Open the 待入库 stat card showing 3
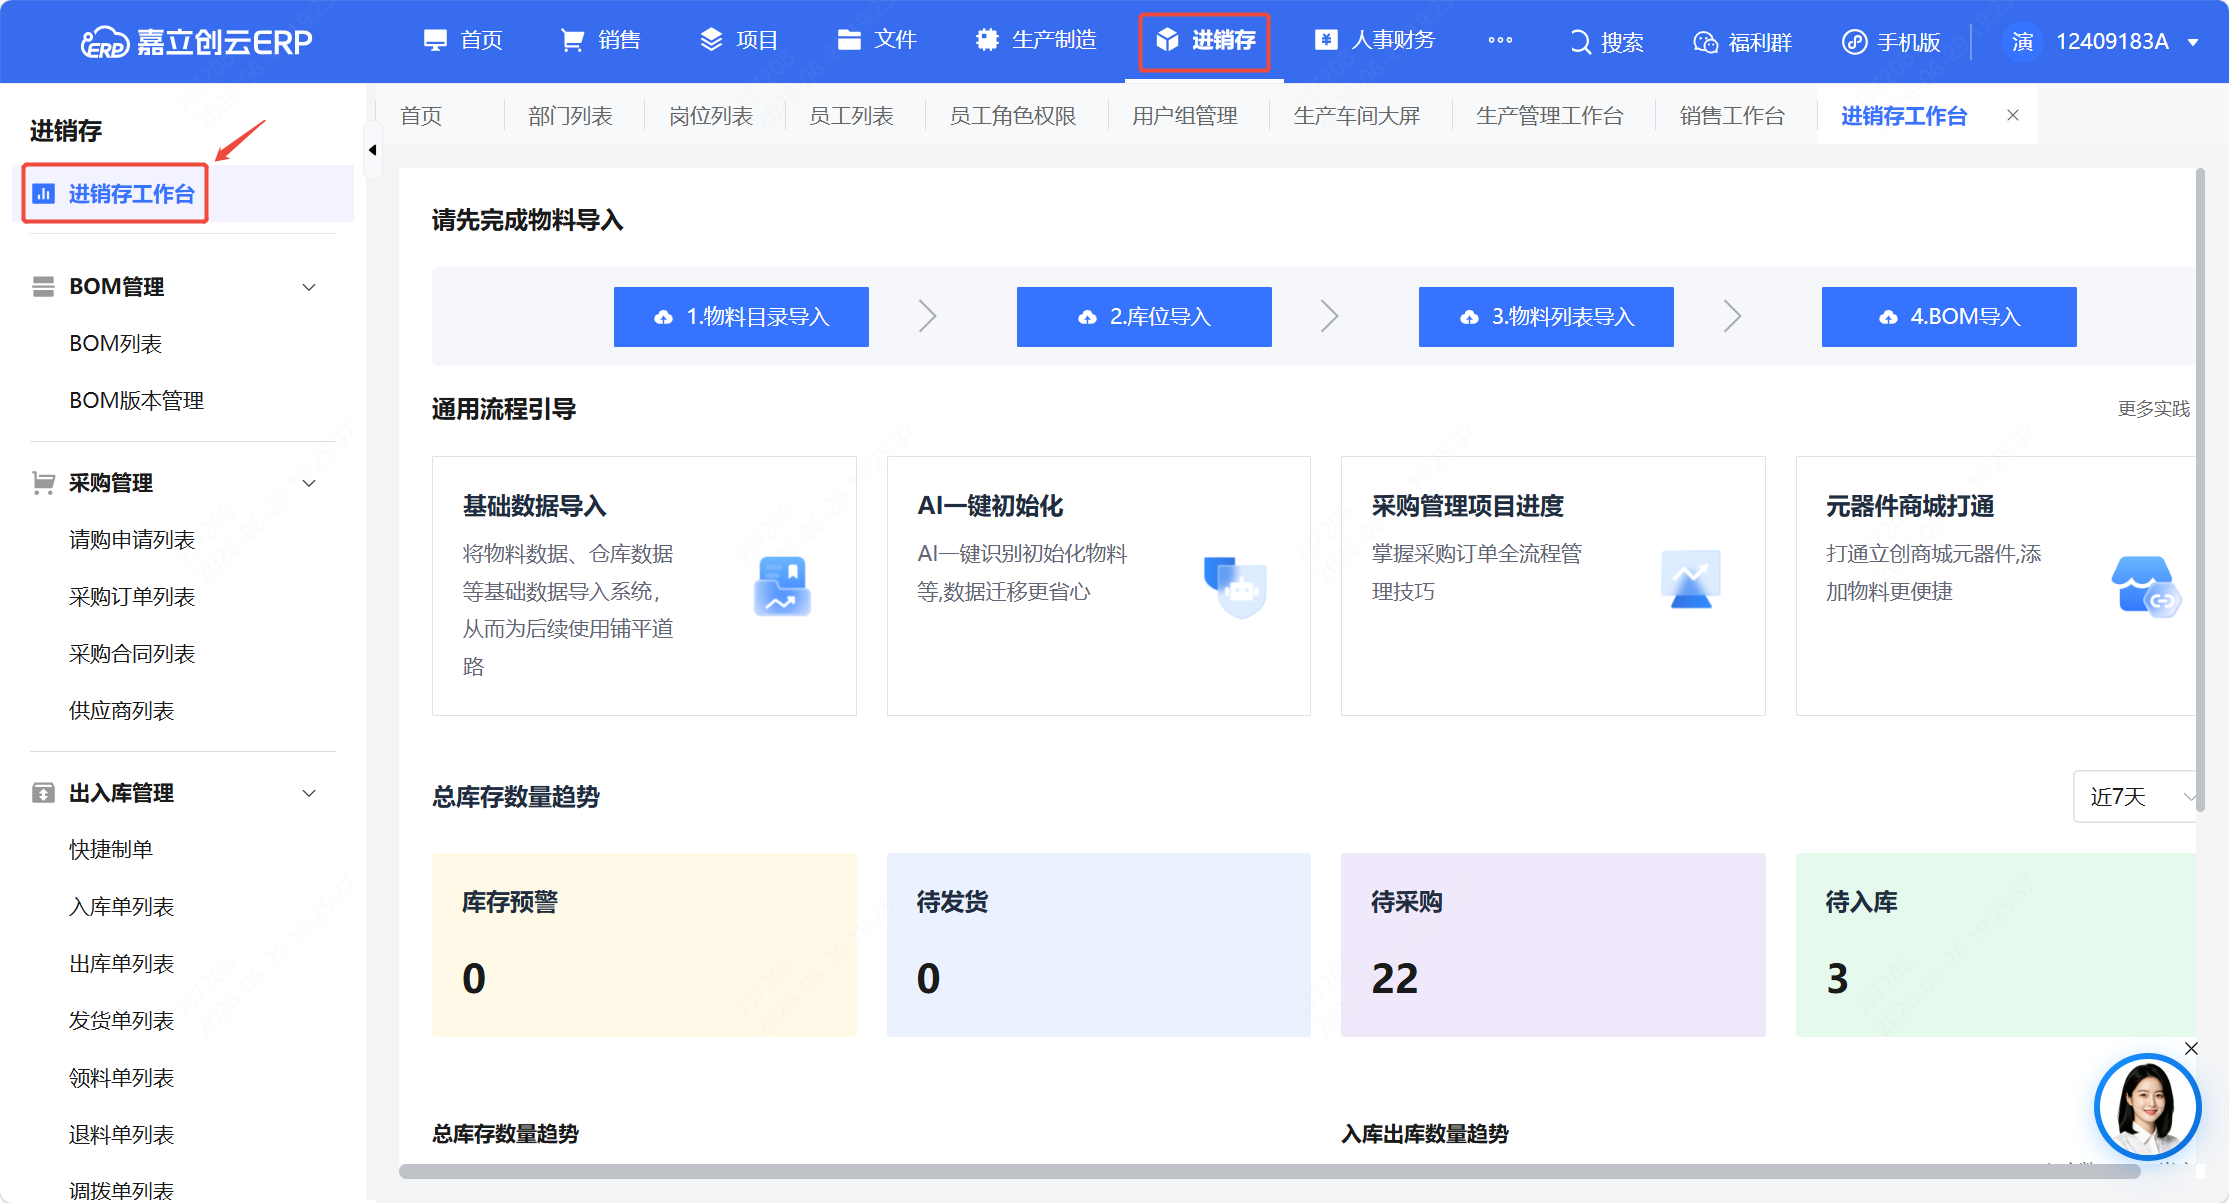This screenshot has width=2229, height=1203. (x=1996, y=945)
